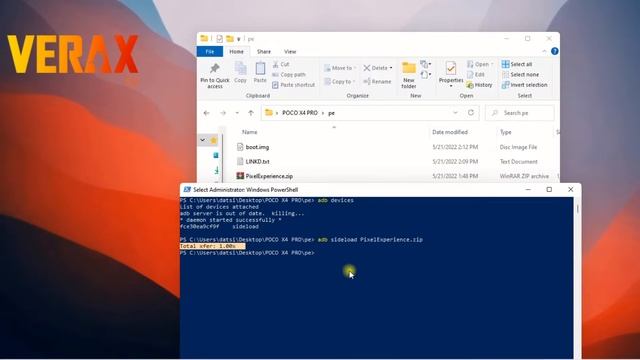
Task: Switch to the Share ribbon tab
Action: [264, 51]
